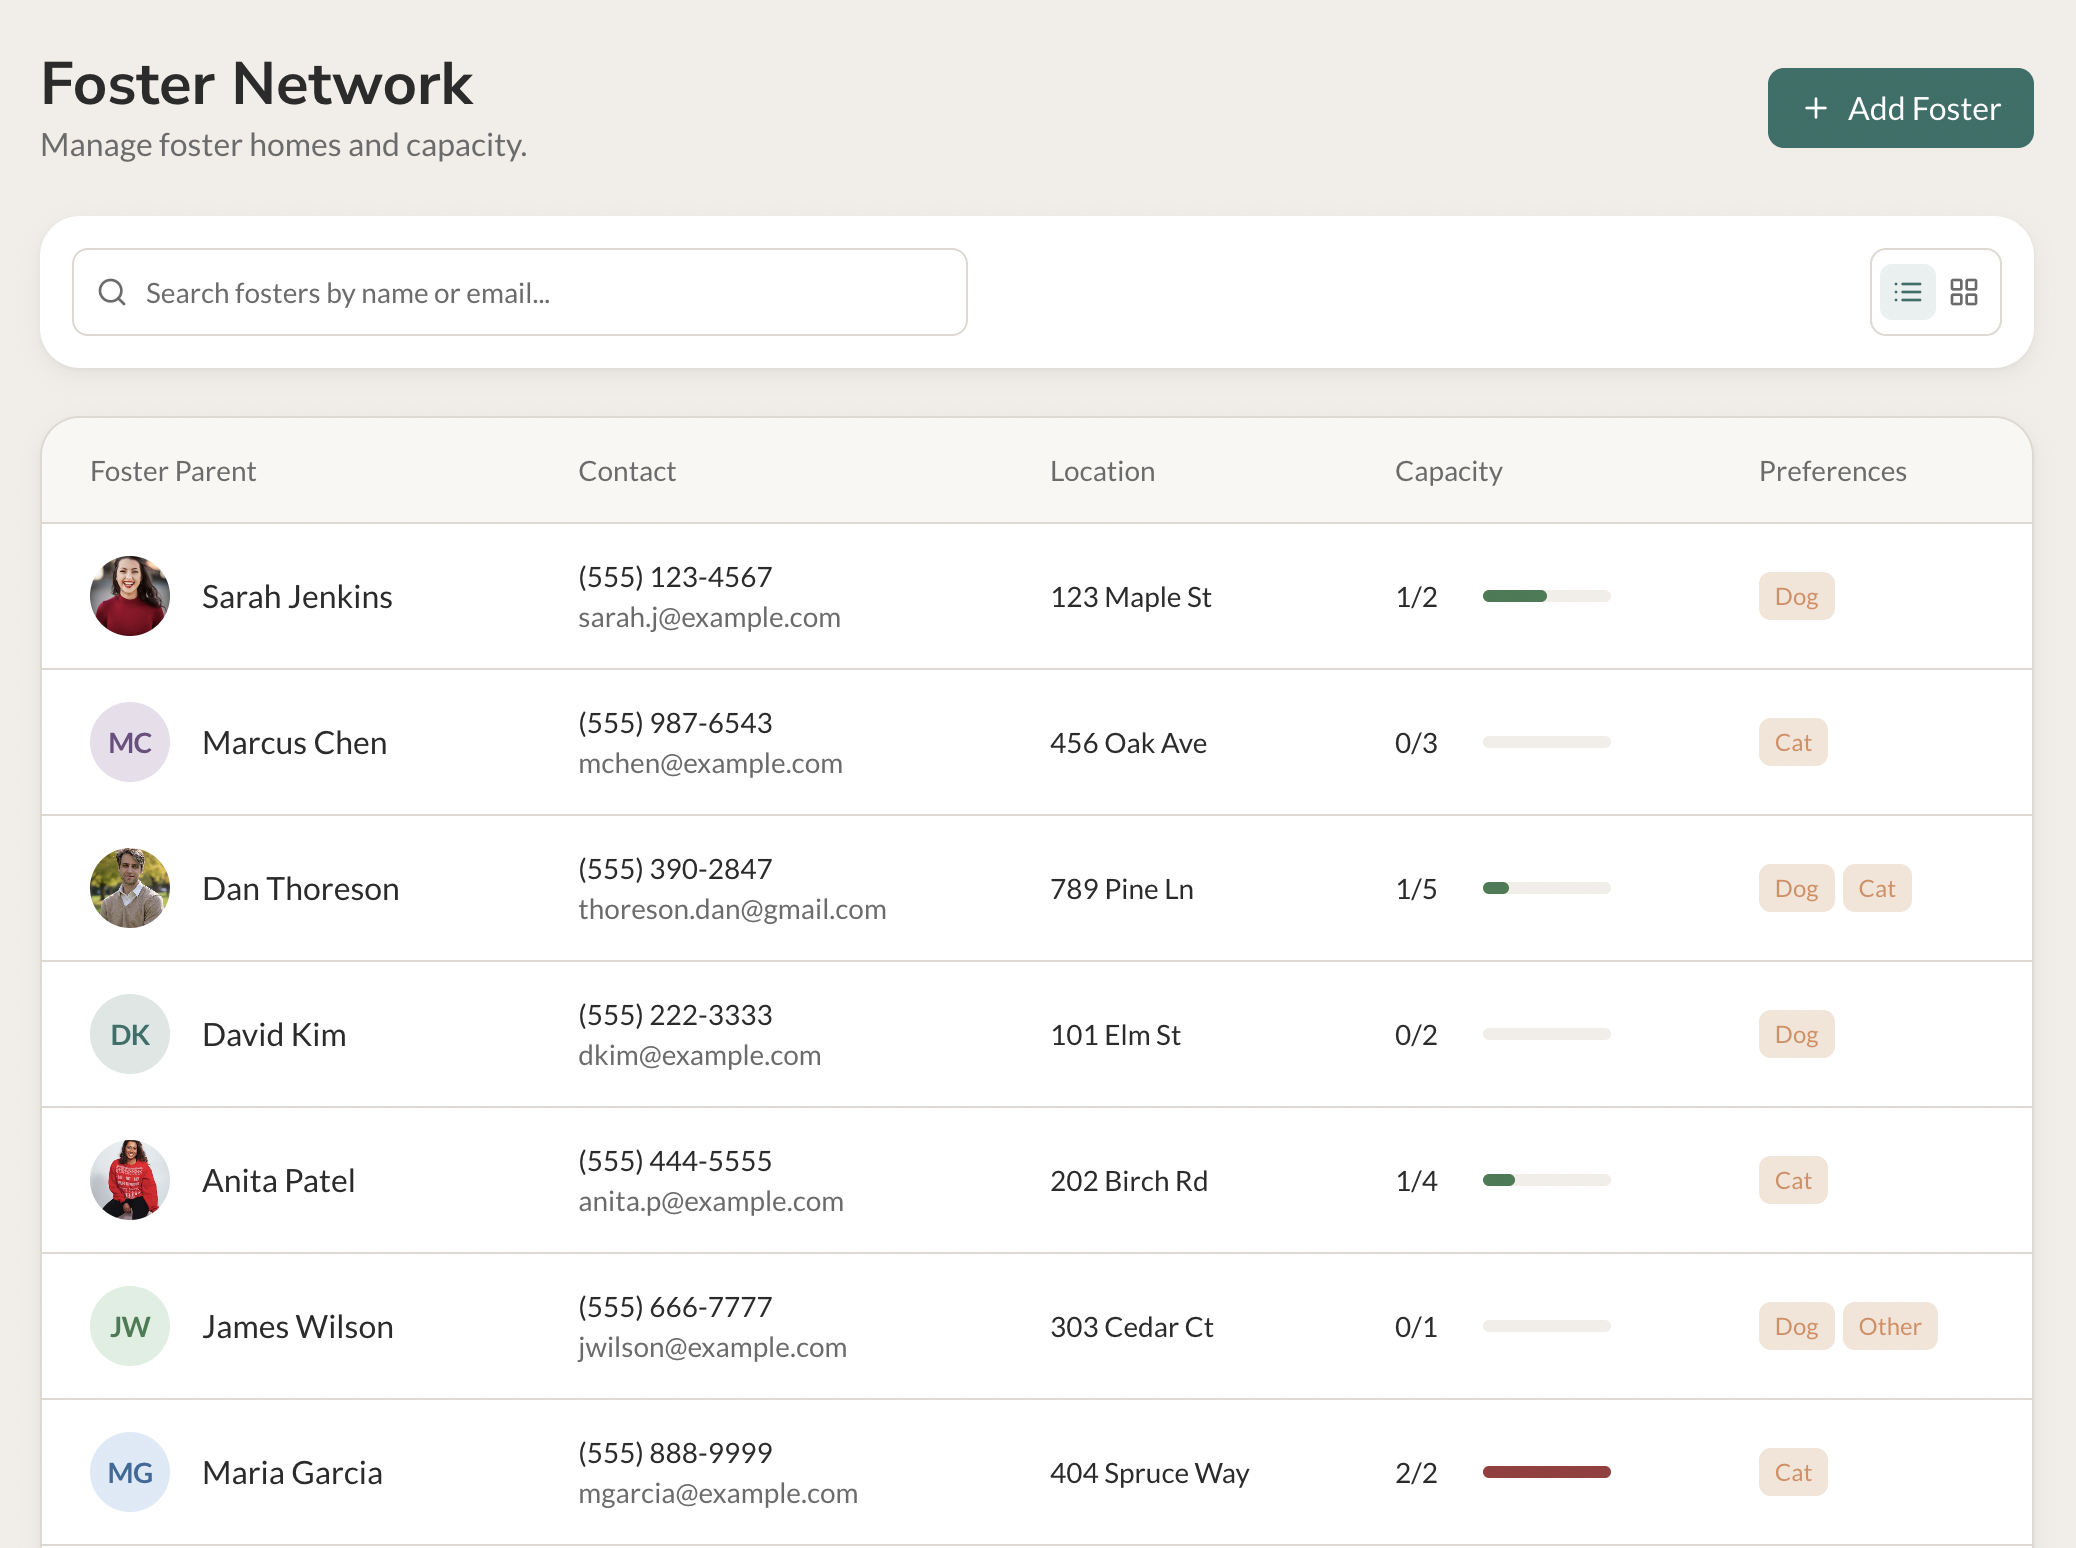2076x1548 pixels.
Task: Click email anita.p@example.com
Action: pyautogui.click(x=711, y=1201)
